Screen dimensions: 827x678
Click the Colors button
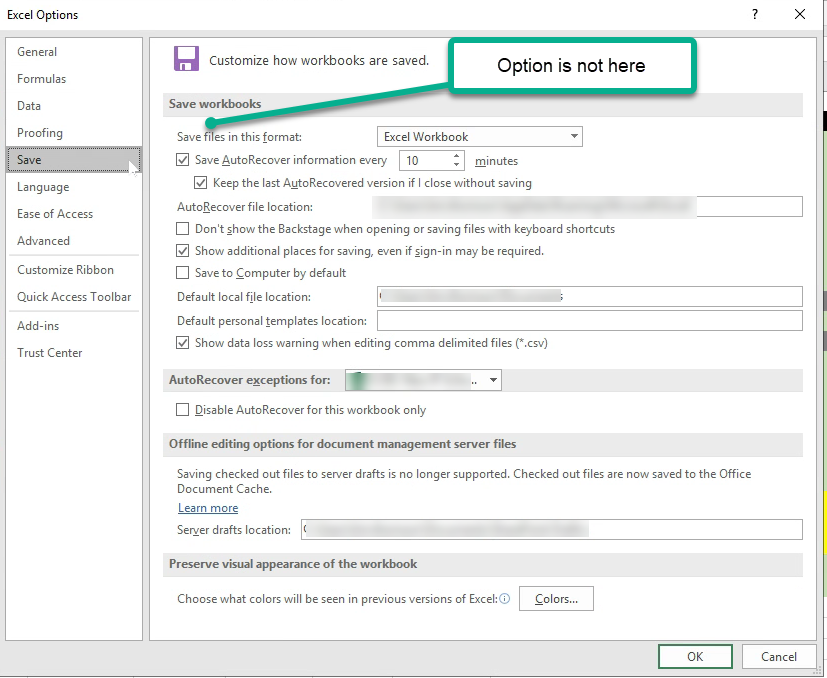point(556,597)
